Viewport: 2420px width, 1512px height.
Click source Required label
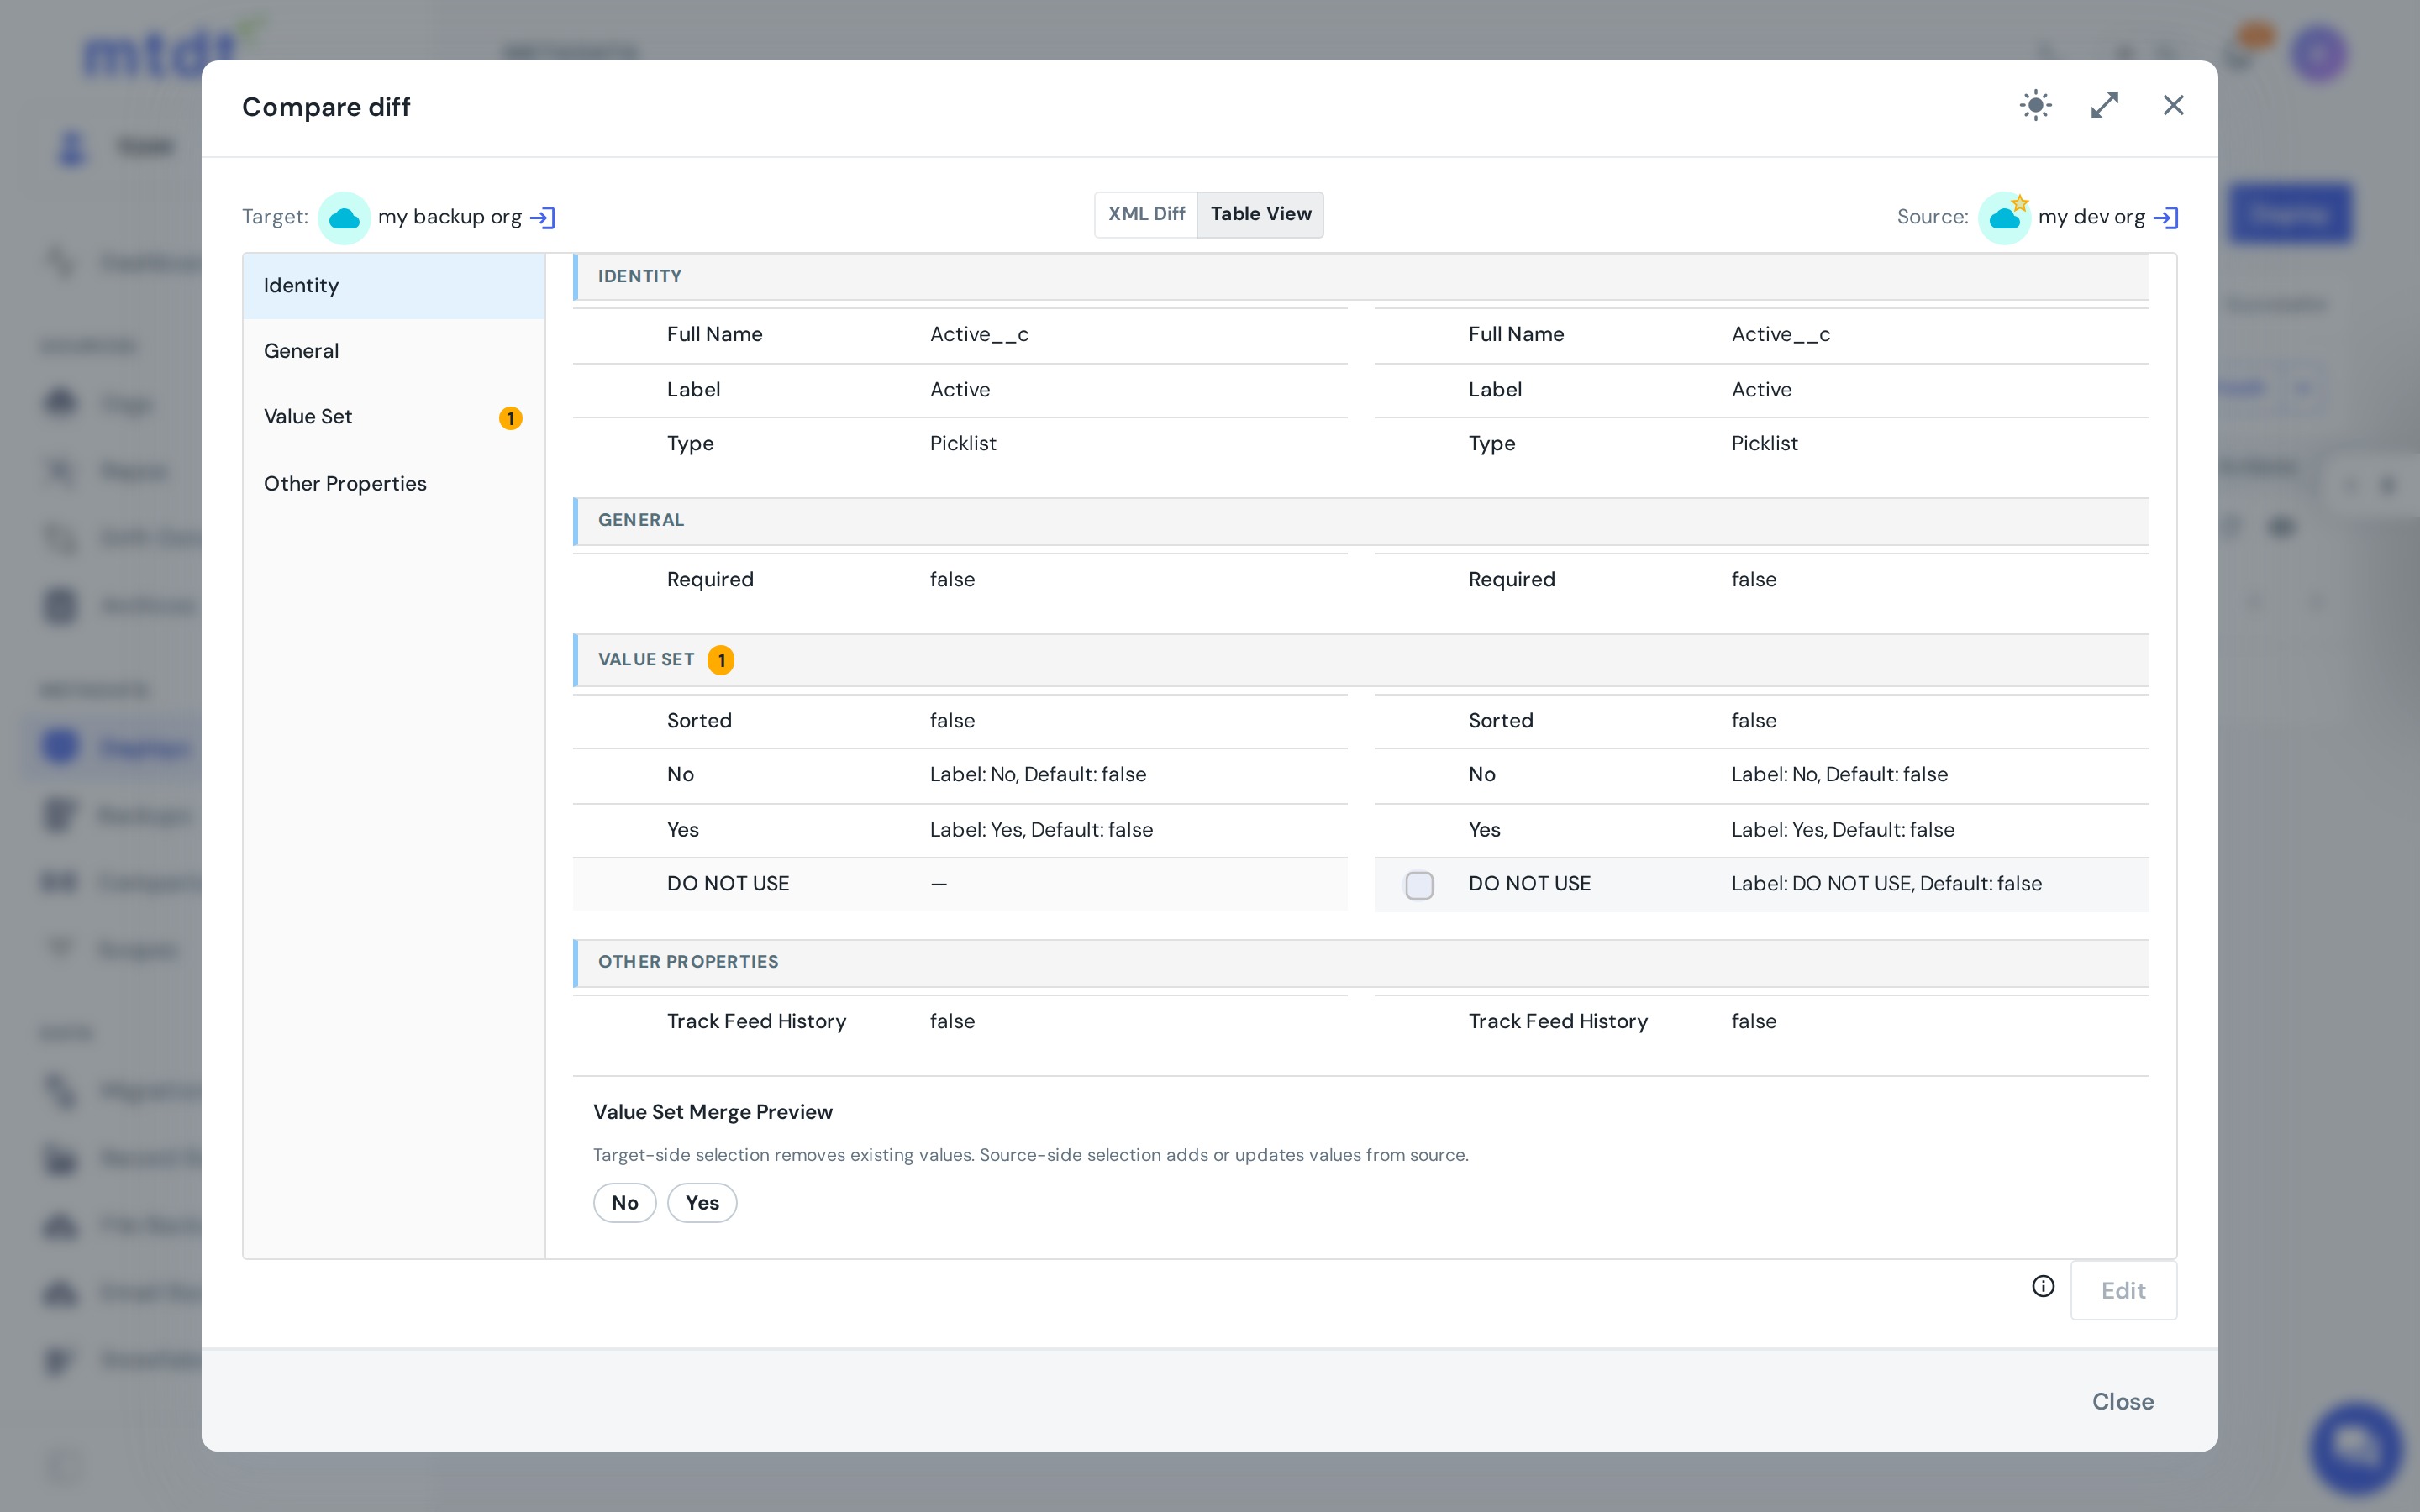click(x=1512, y=579)
